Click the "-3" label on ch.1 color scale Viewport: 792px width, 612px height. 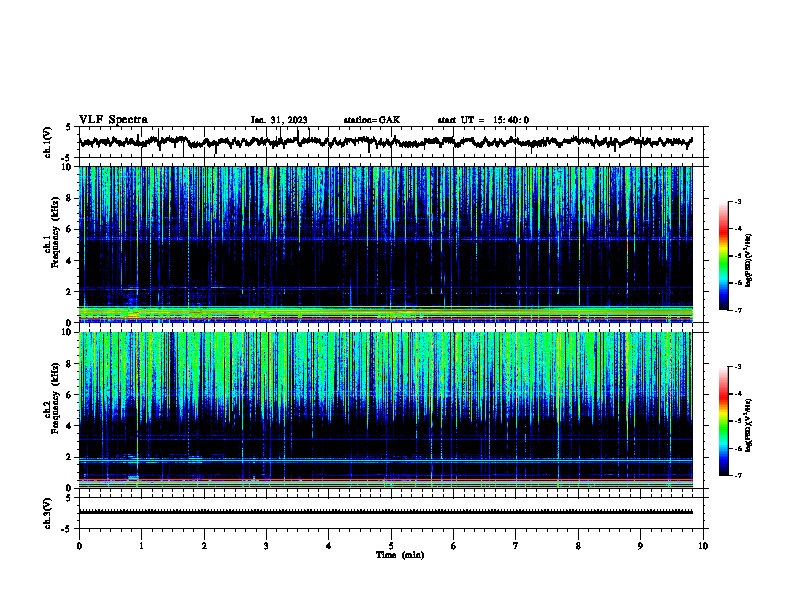click(x=738, y=201)
